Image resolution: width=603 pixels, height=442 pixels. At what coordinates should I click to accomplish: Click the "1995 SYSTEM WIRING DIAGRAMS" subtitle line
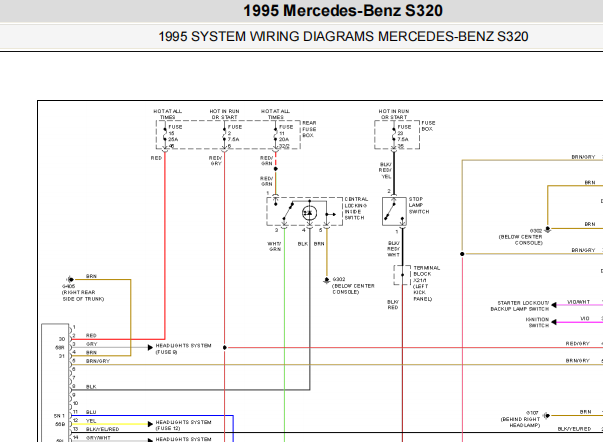click(343, 37)
